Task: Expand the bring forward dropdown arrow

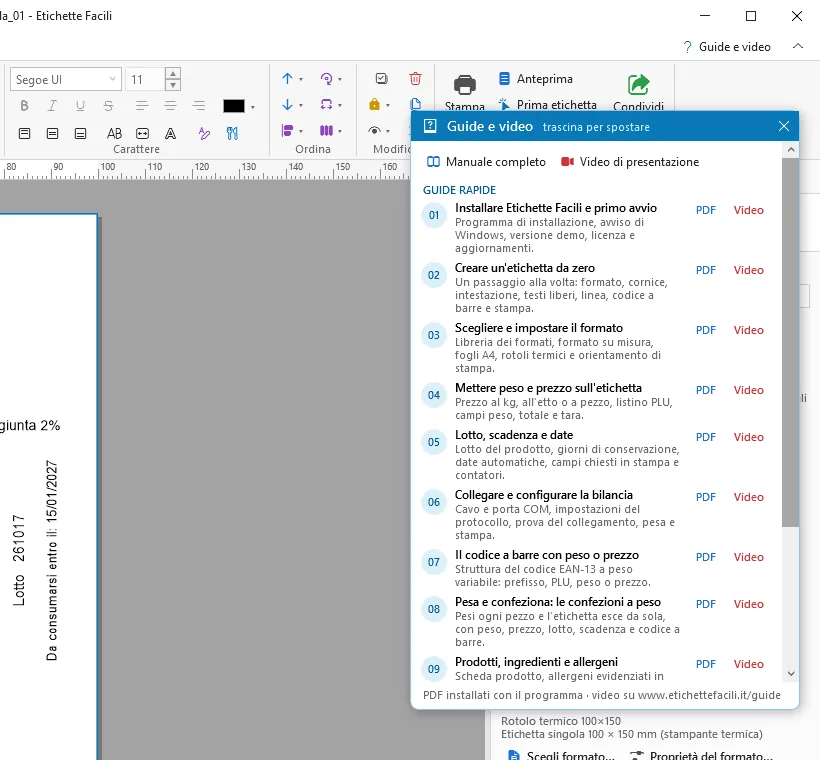Action: click(x=301, y=80)
